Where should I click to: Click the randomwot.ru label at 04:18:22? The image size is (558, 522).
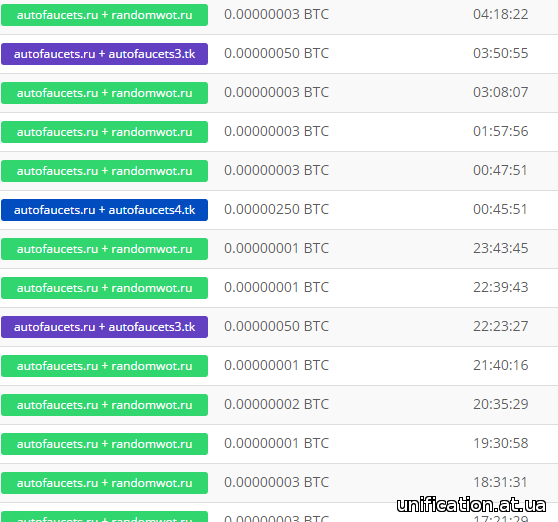pyautogui.click(x=104, y=15)
